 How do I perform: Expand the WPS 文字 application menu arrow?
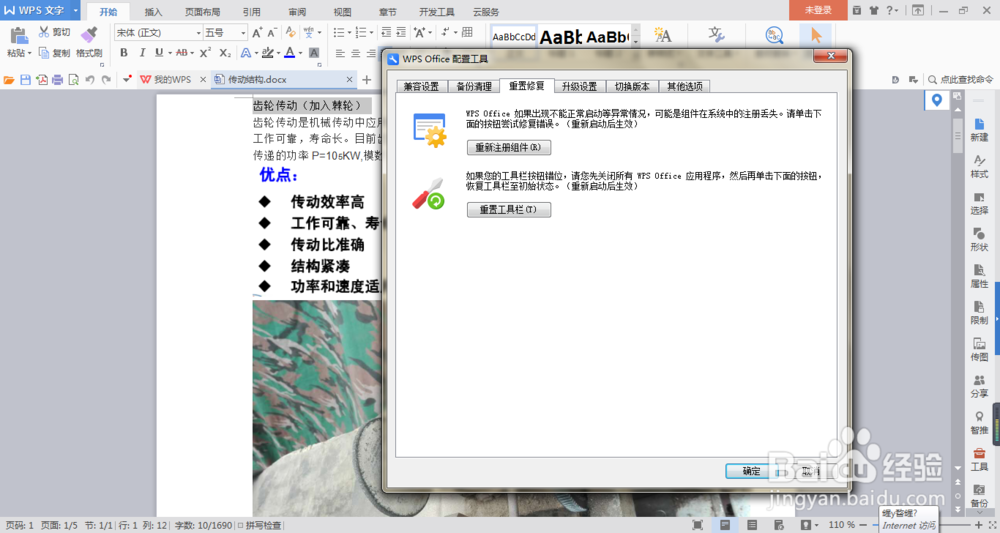click(x=75, y=10)
